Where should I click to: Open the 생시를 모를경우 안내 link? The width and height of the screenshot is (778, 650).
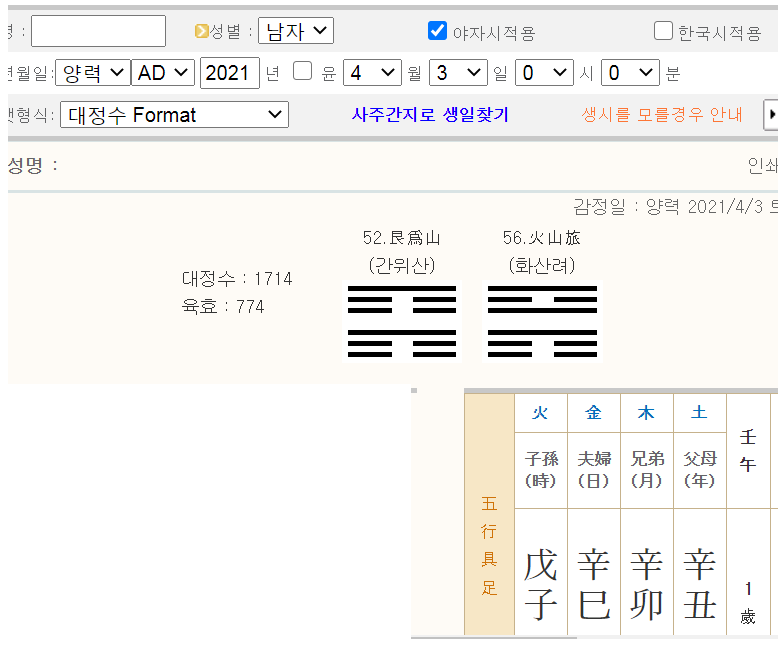662,115
